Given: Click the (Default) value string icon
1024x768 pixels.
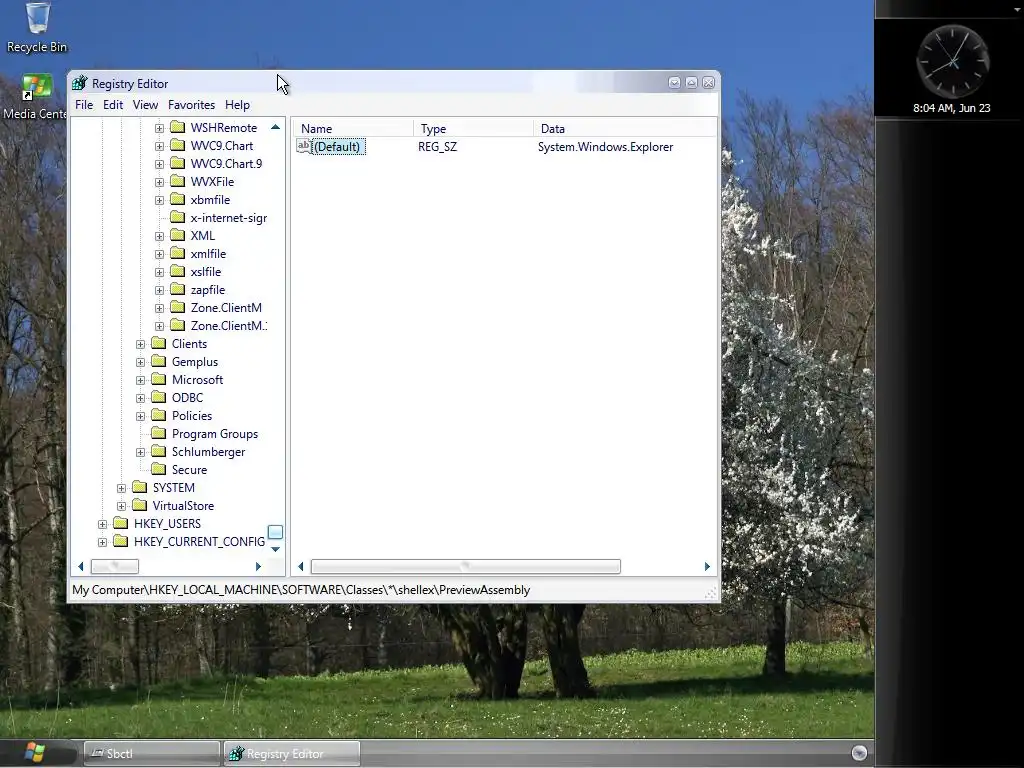Looking at the screenshot, I should (x=304, y=146).
